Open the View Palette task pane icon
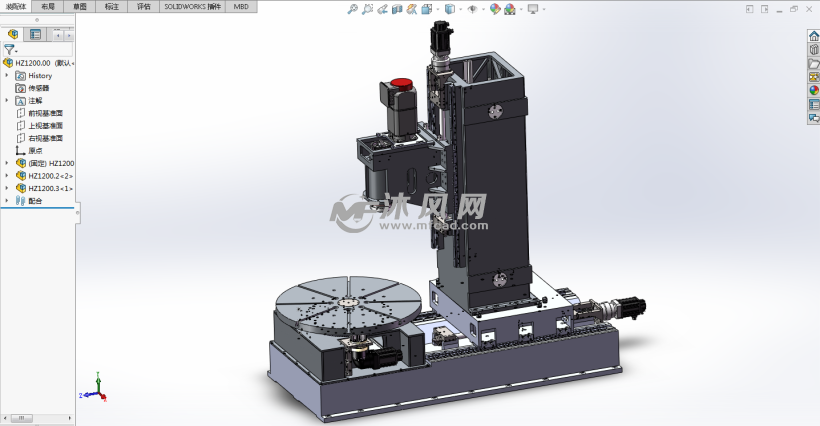The image size is (820, 426). 814,77
